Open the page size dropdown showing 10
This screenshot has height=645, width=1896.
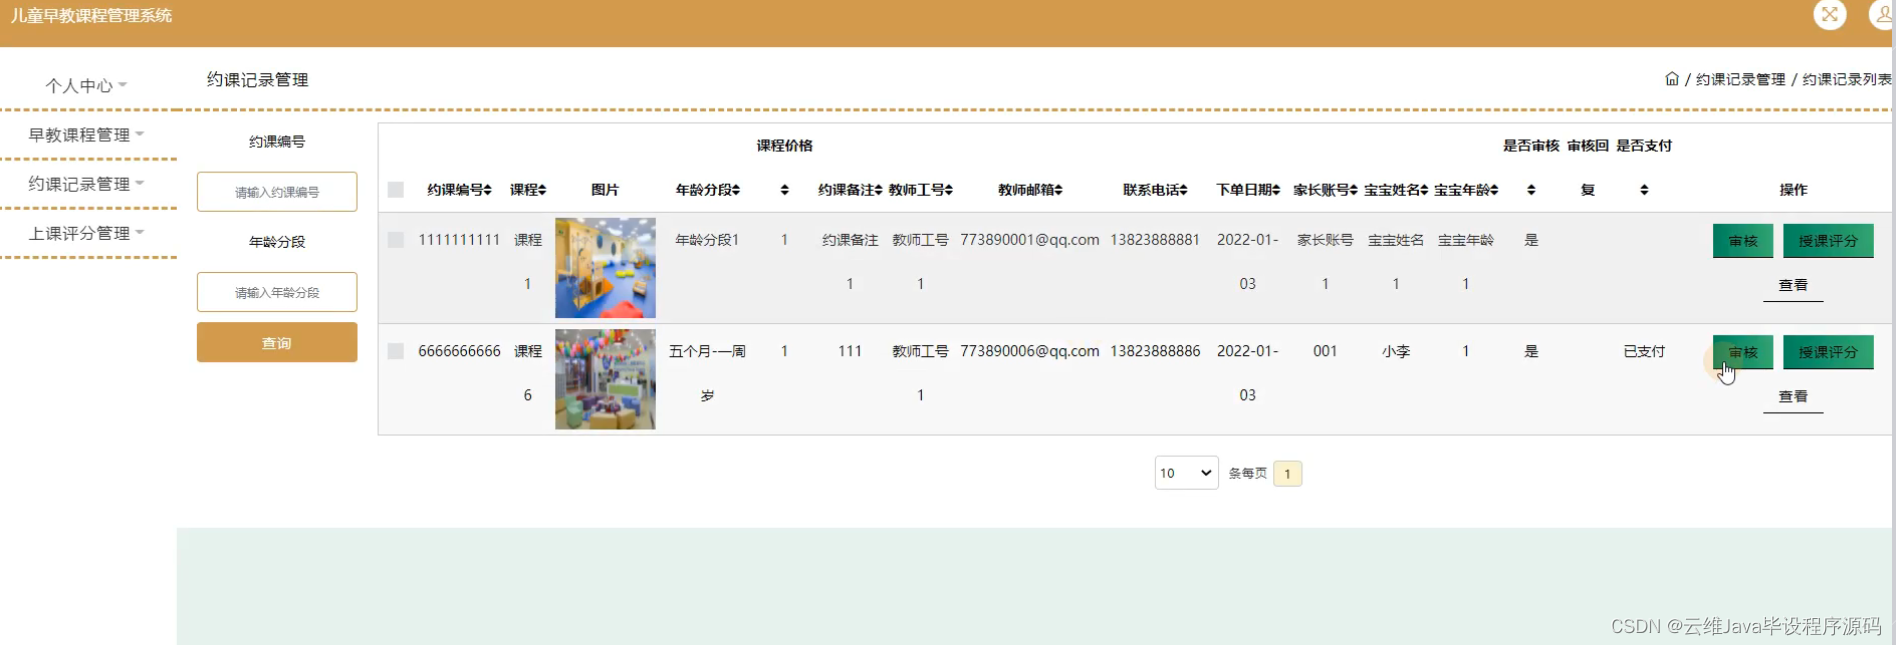tap(1186, 473)
